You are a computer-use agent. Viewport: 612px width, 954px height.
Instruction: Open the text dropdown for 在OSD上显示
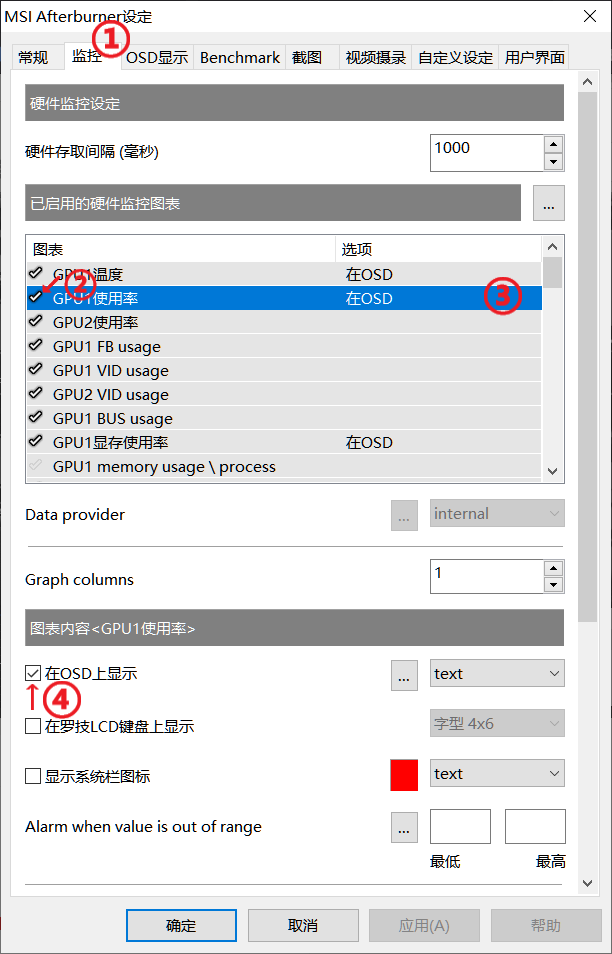coord(497,674)
